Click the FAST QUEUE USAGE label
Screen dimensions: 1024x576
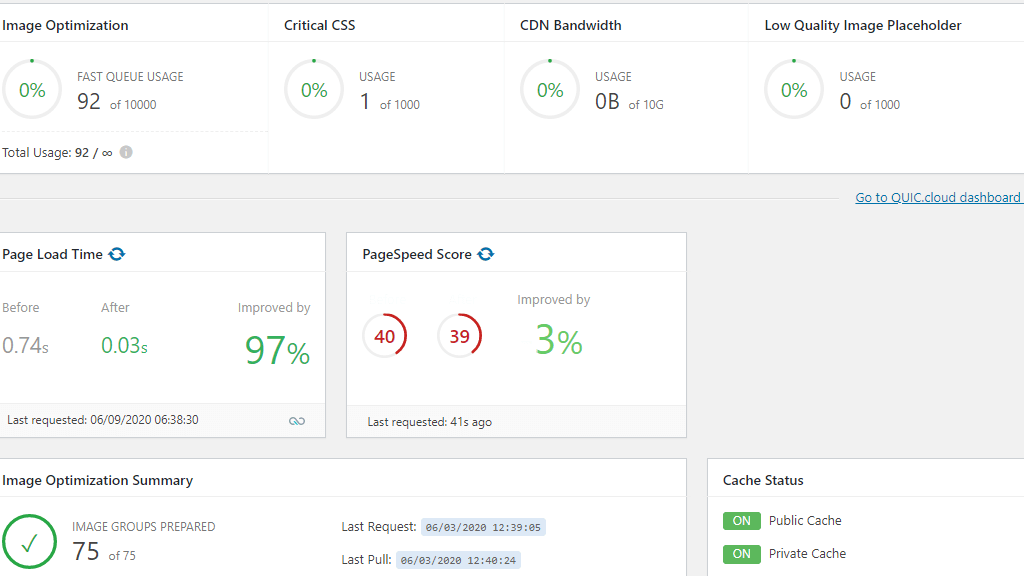point(130,76)
